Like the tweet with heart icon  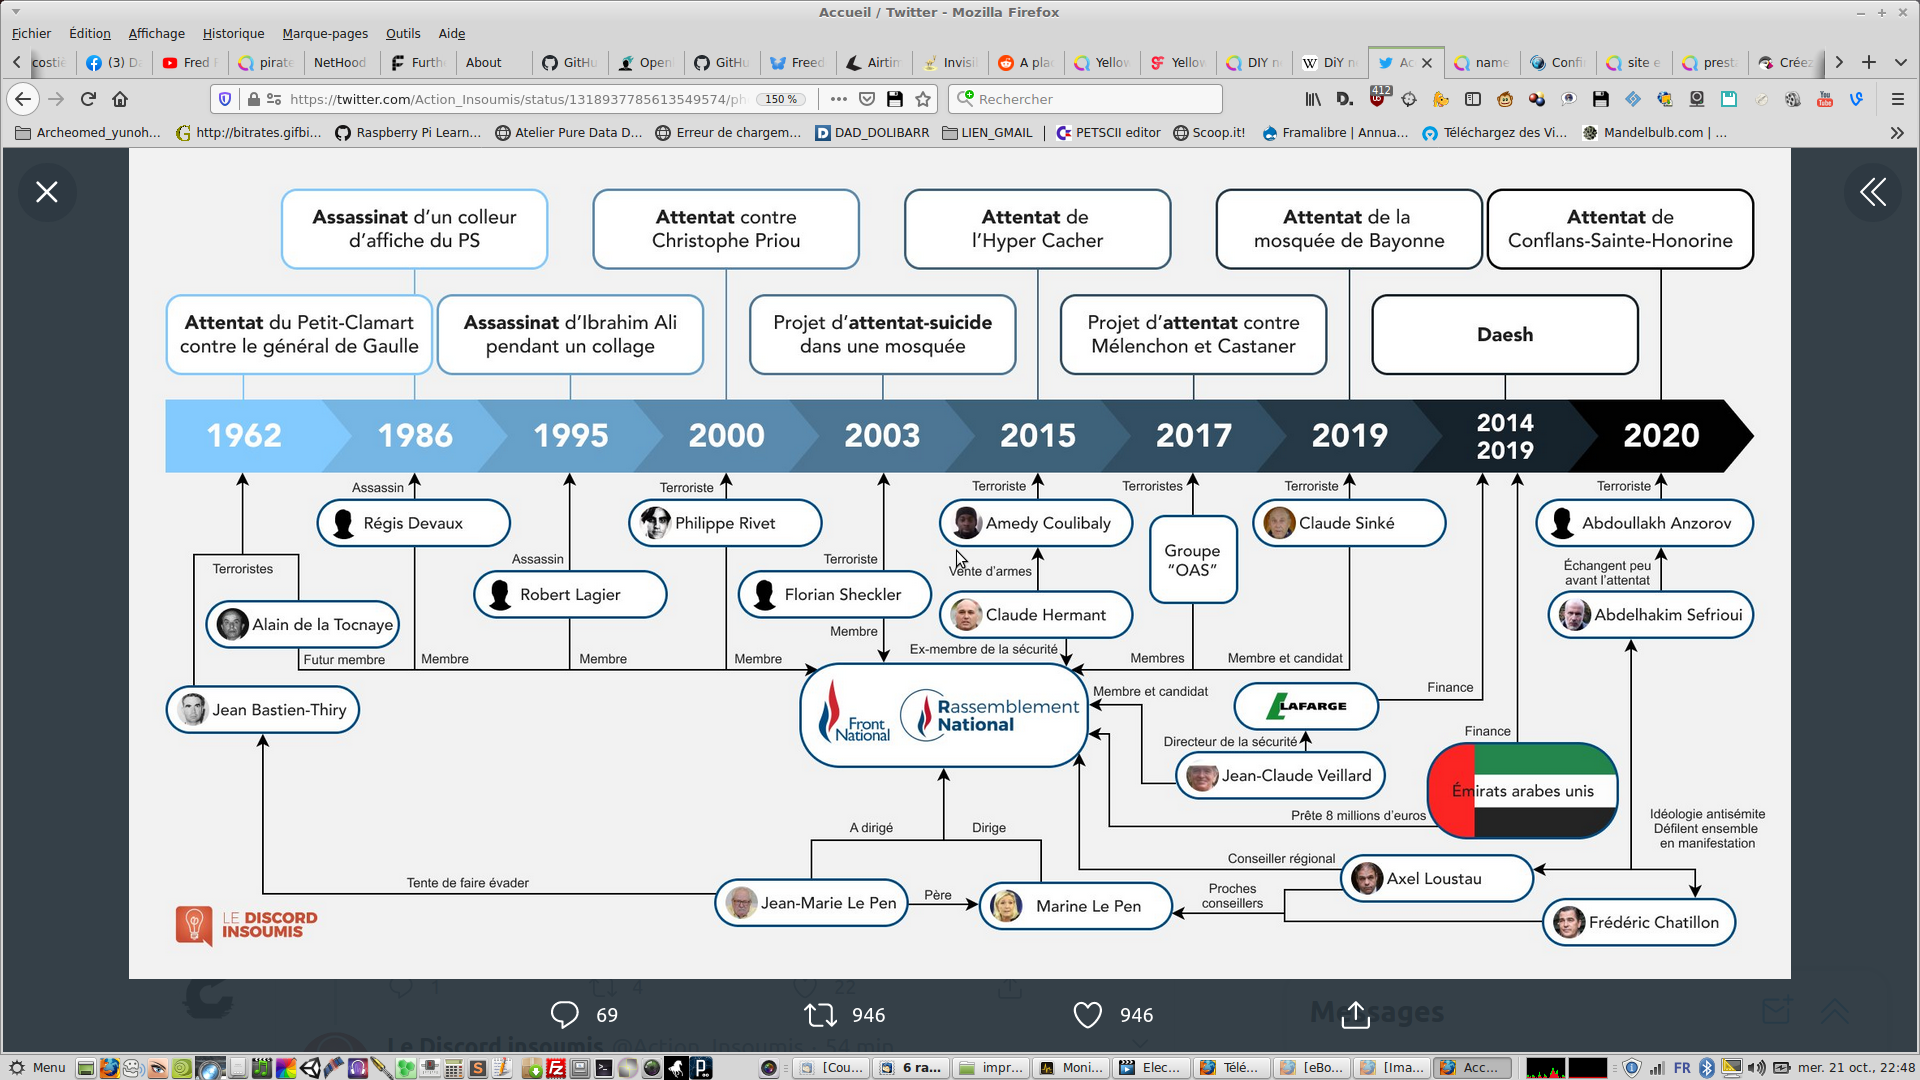1087,1015
